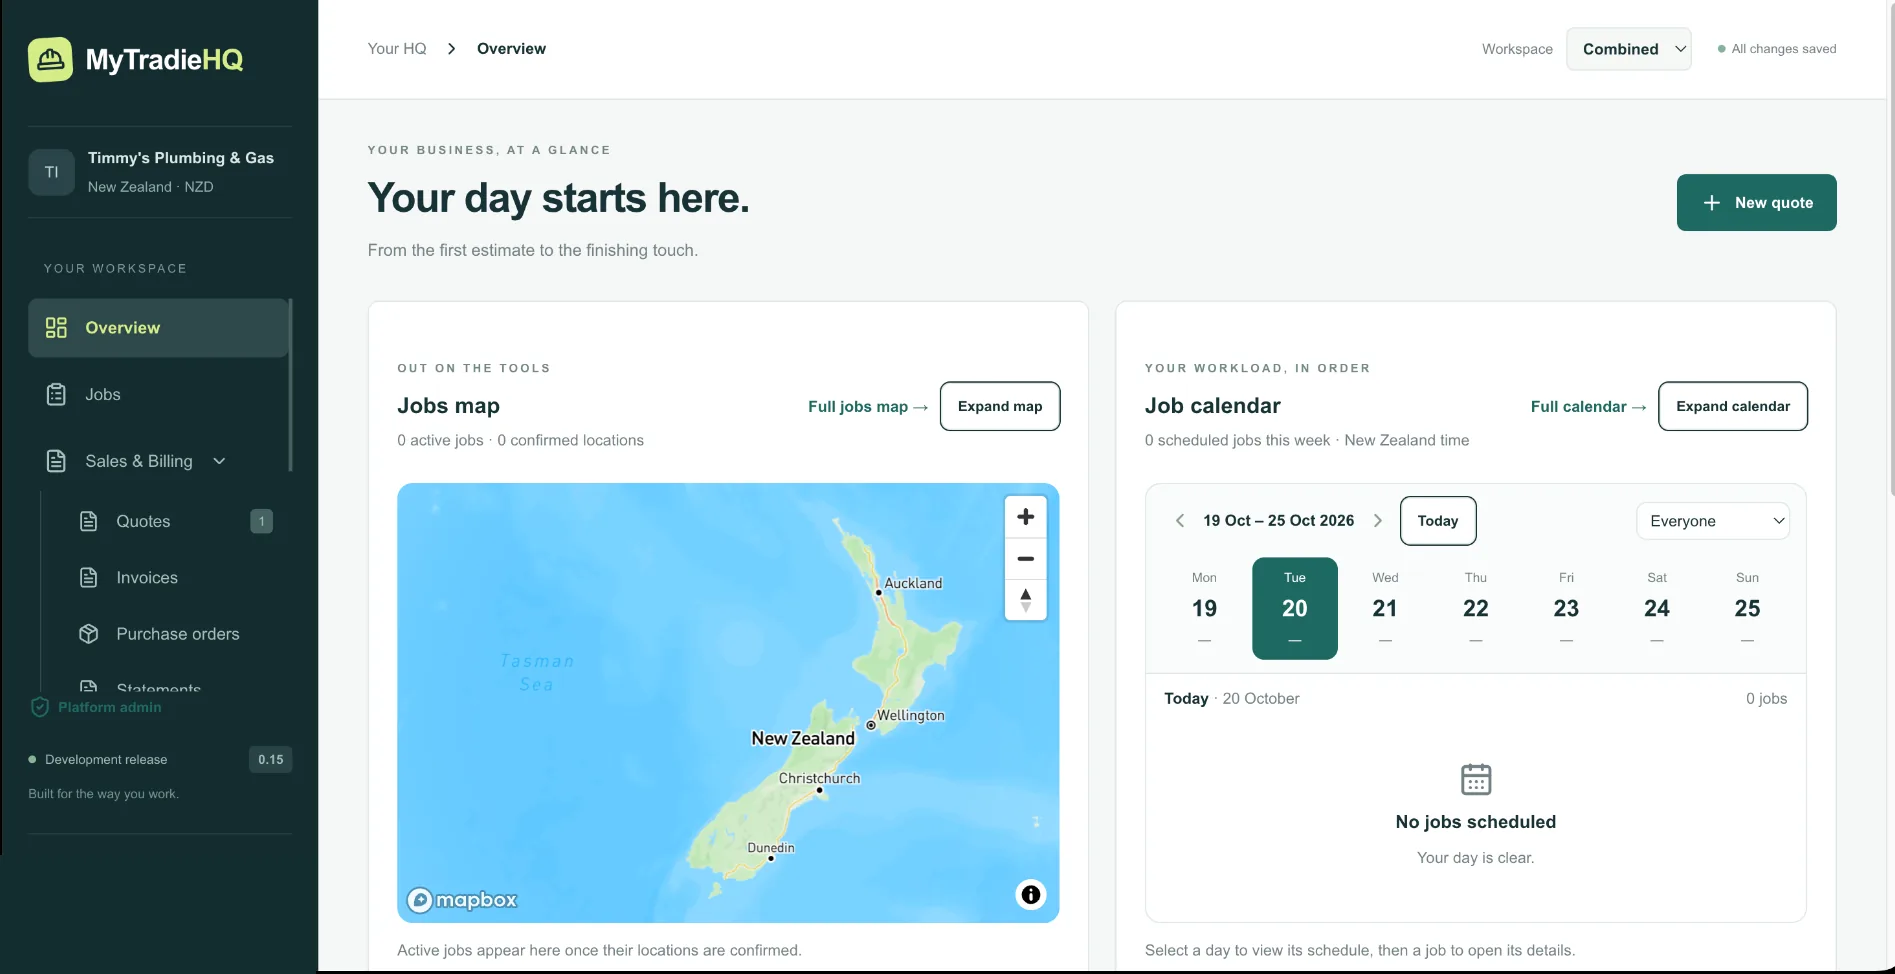Click the Mapbox logo on map
The image size is (1895, 974).
click(x=462, y=900)
